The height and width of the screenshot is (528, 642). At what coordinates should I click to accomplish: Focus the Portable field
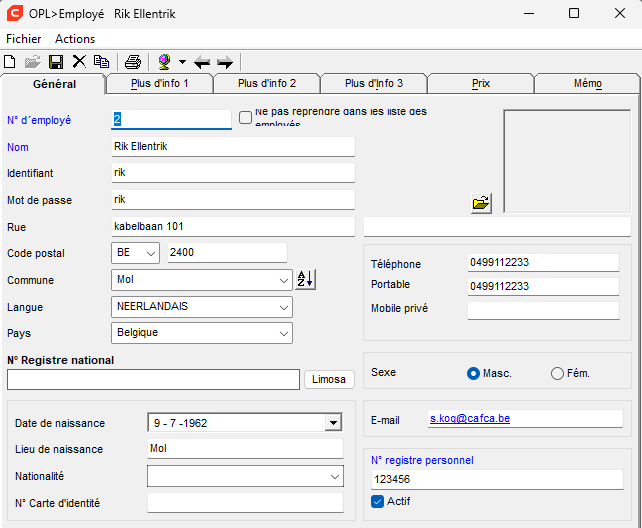(x=543, y=286)
